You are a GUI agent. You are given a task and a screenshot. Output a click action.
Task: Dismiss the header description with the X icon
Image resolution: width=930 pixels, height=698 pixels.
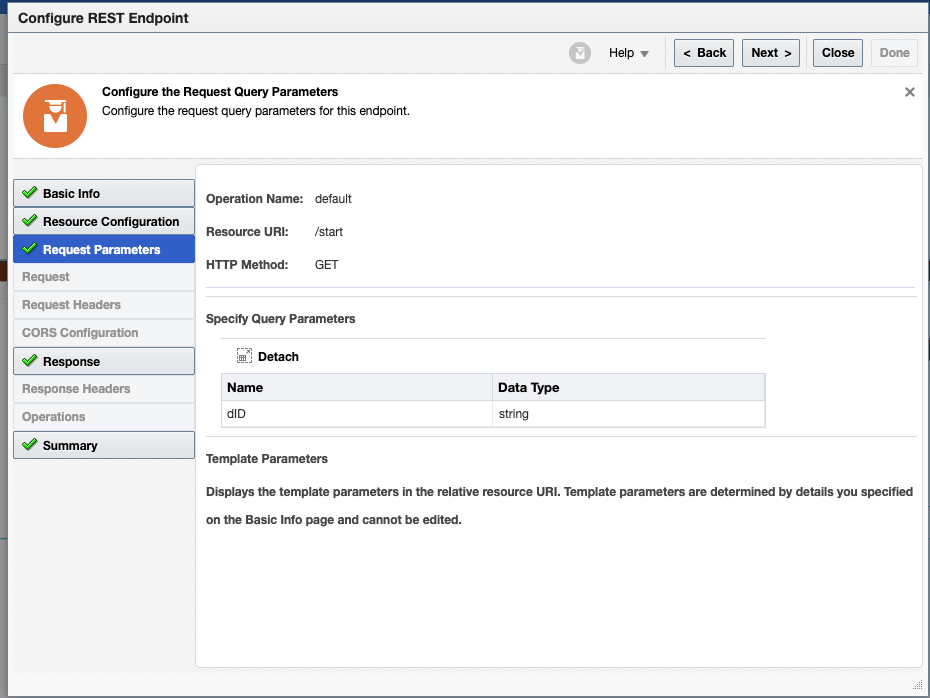tap(909, 92)
